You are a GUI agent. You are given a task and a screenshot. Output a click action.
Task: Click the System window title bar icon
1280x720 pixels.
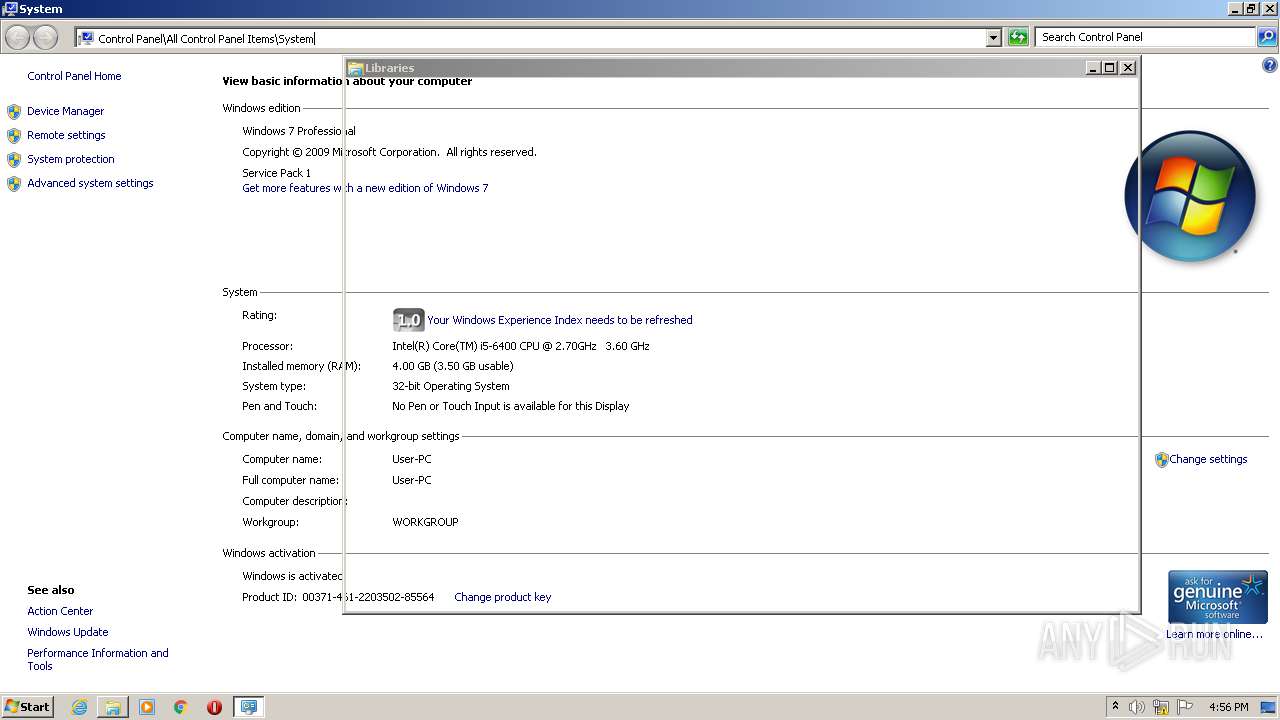point(10,9)
